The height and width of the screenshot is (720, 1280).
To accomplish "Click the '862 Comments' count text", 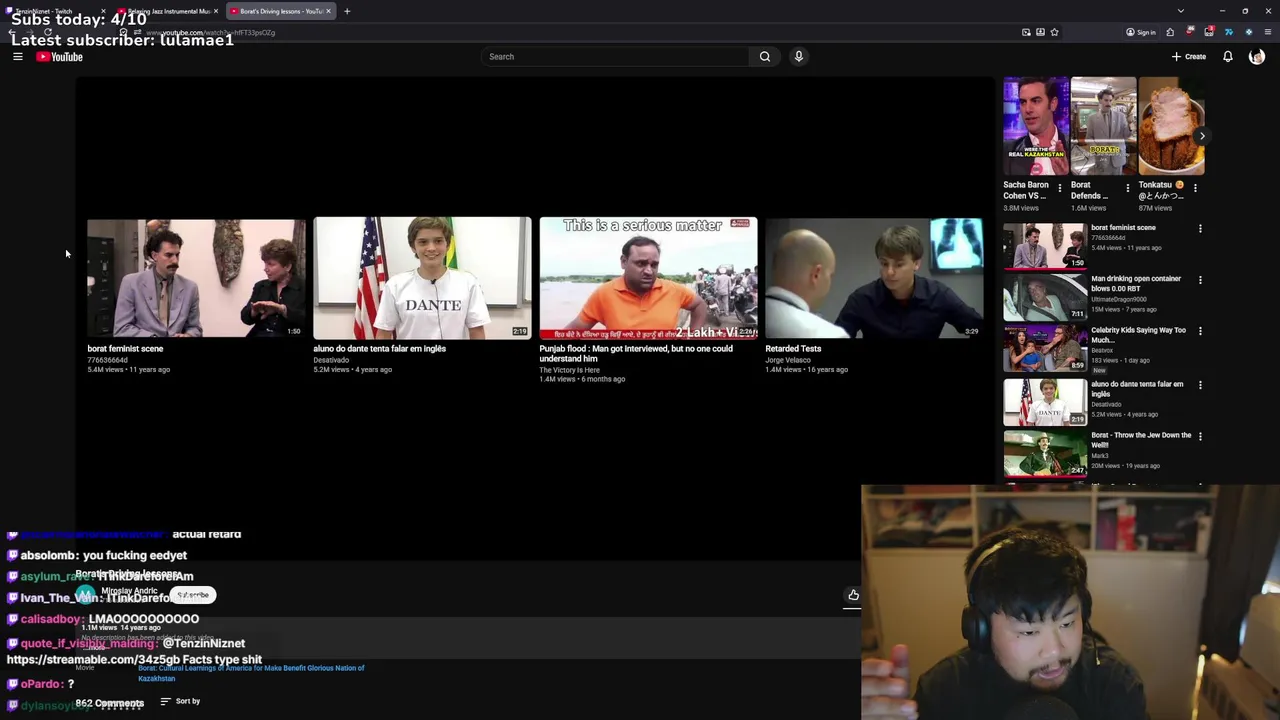I will (x=110, y=703).
